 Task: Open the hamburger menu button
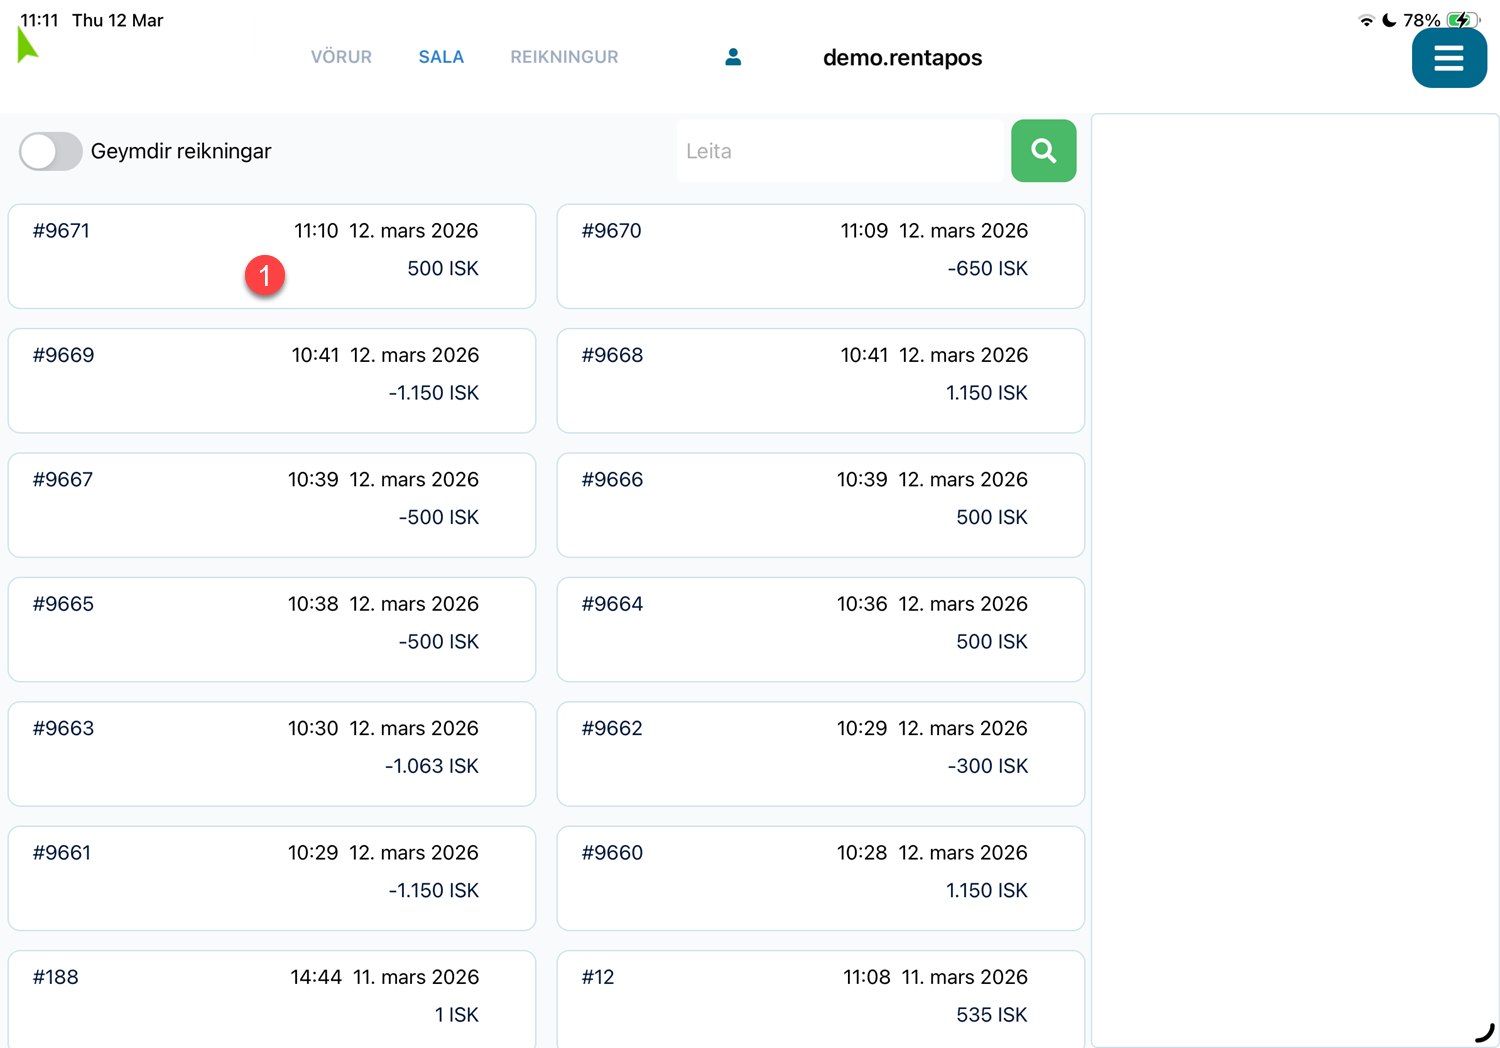(1448, 58)
